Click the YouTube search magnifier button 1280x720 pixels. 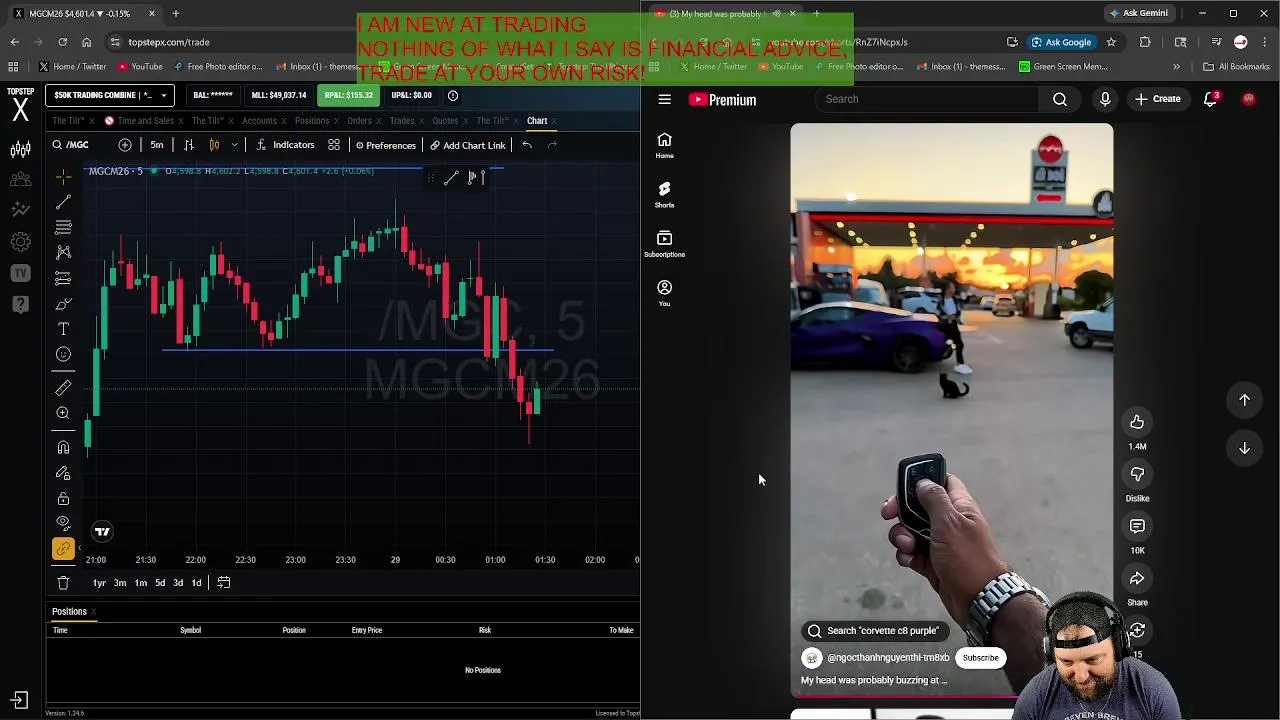pos(1060,99)
